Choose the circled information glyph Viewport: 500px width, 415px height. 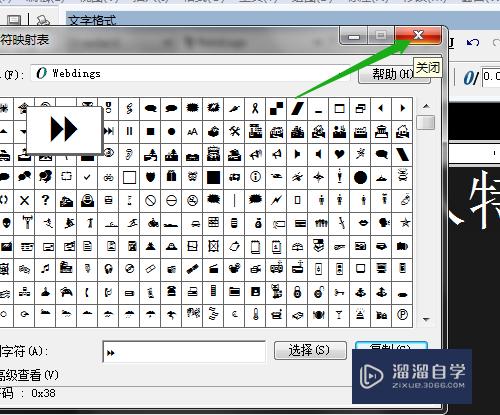tap(255, 177)
